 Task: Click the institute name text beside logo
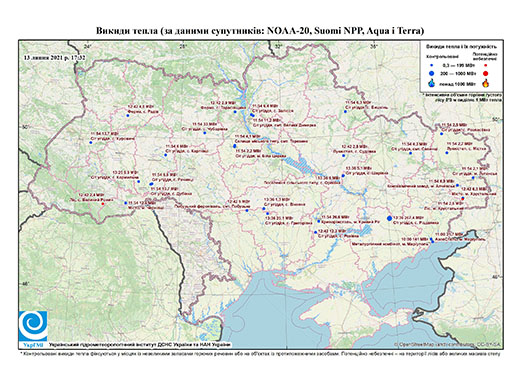point(140,345)
